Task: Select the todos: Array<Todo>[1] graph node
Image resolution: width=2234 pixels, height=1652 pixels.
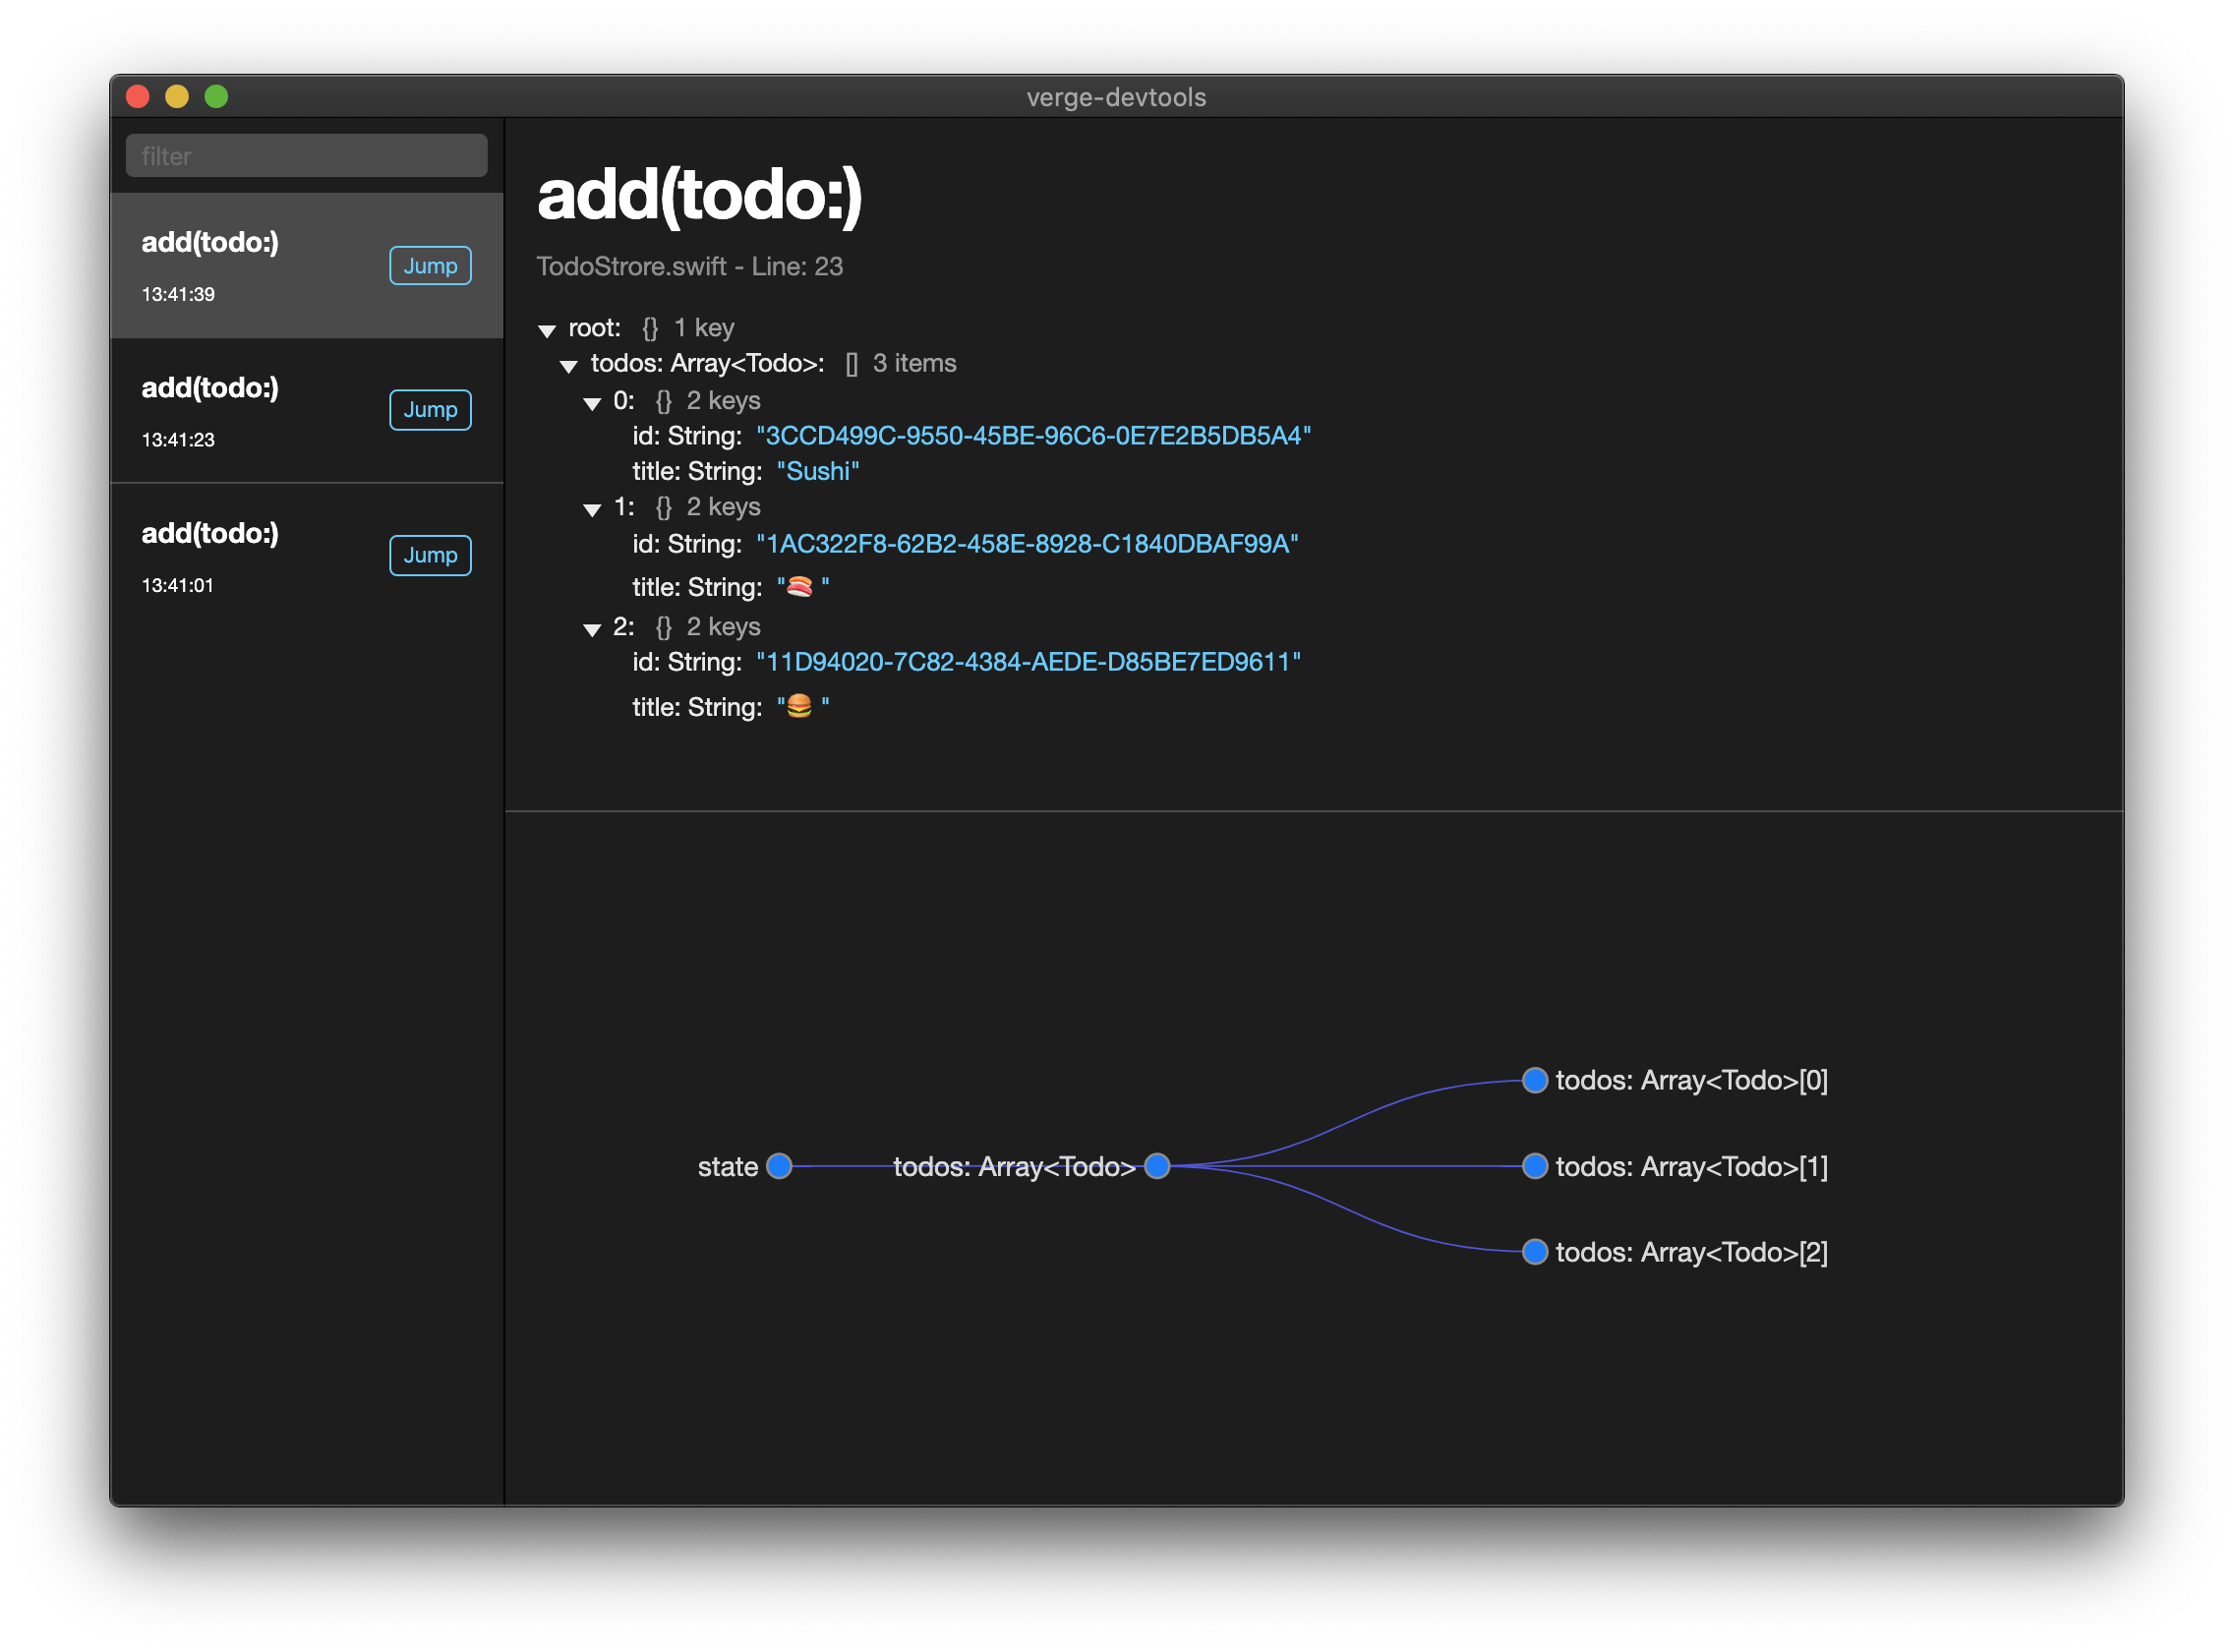Action: point(1535,1166)
